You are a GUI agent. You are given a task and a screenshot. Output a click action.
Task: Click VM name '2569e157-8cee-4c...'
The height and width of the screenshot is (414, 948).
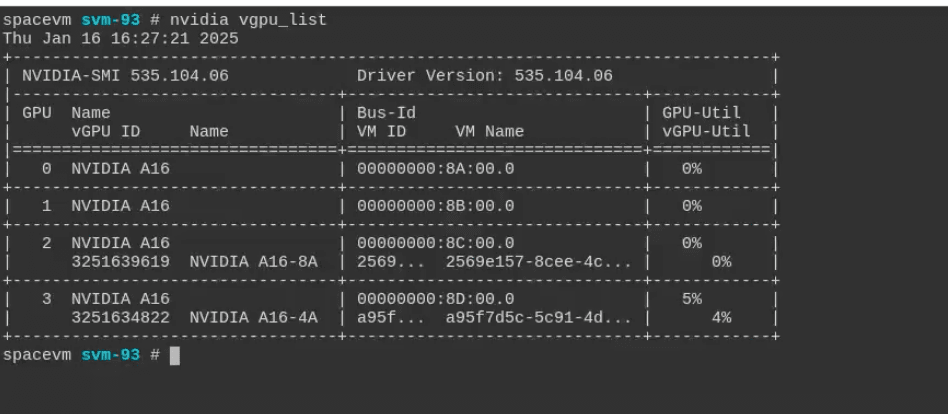[541, 261]
